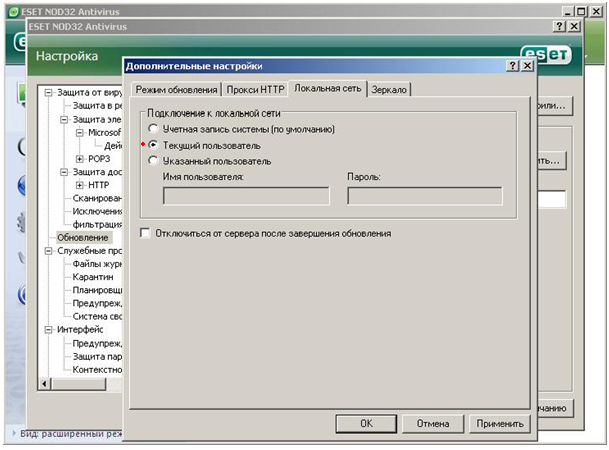Click help icon of the ESET Настройка window
Image resolution: width=609 pixels, height=450 pixels.
559,26
